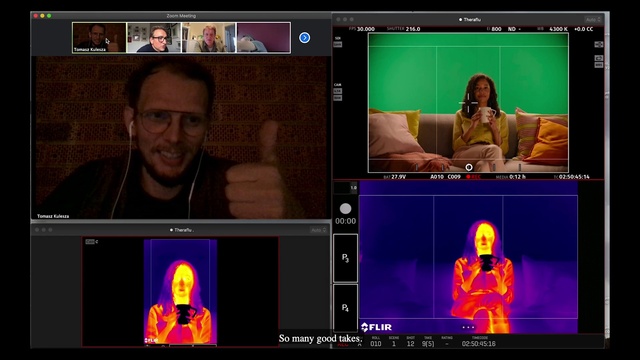The image size is (640, 360).
Task: Toggle the first CAM box on left
Action: point(338,91)
